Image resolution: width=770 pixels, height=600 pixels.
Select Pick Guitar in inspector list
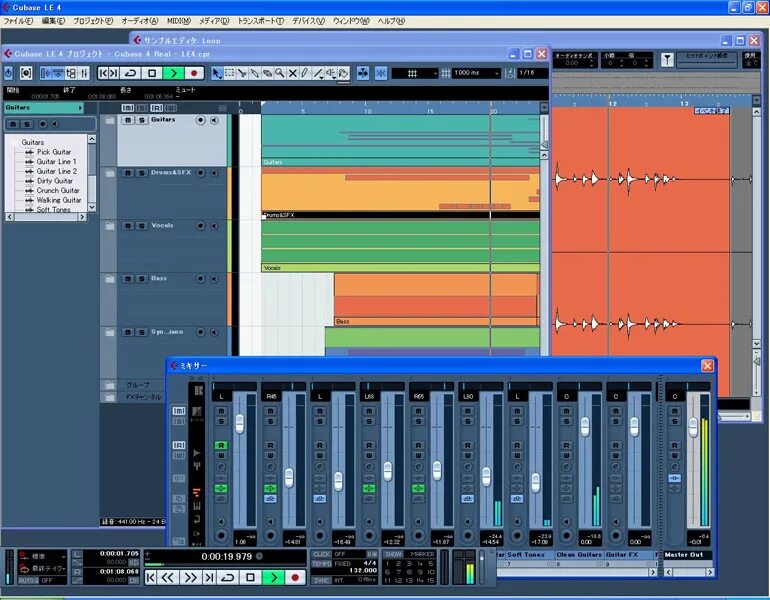click(54, 152)
